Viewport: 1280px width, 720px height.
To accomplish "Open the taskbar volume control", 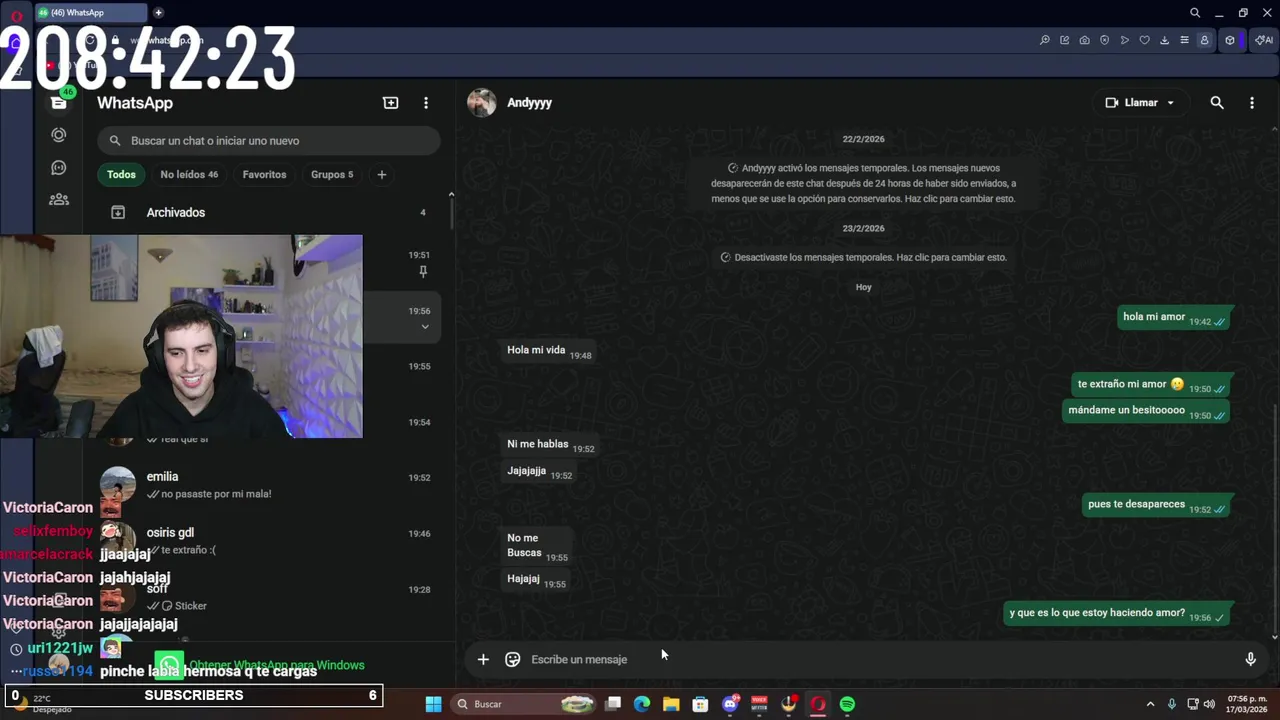I will [x=1209, y=704].
